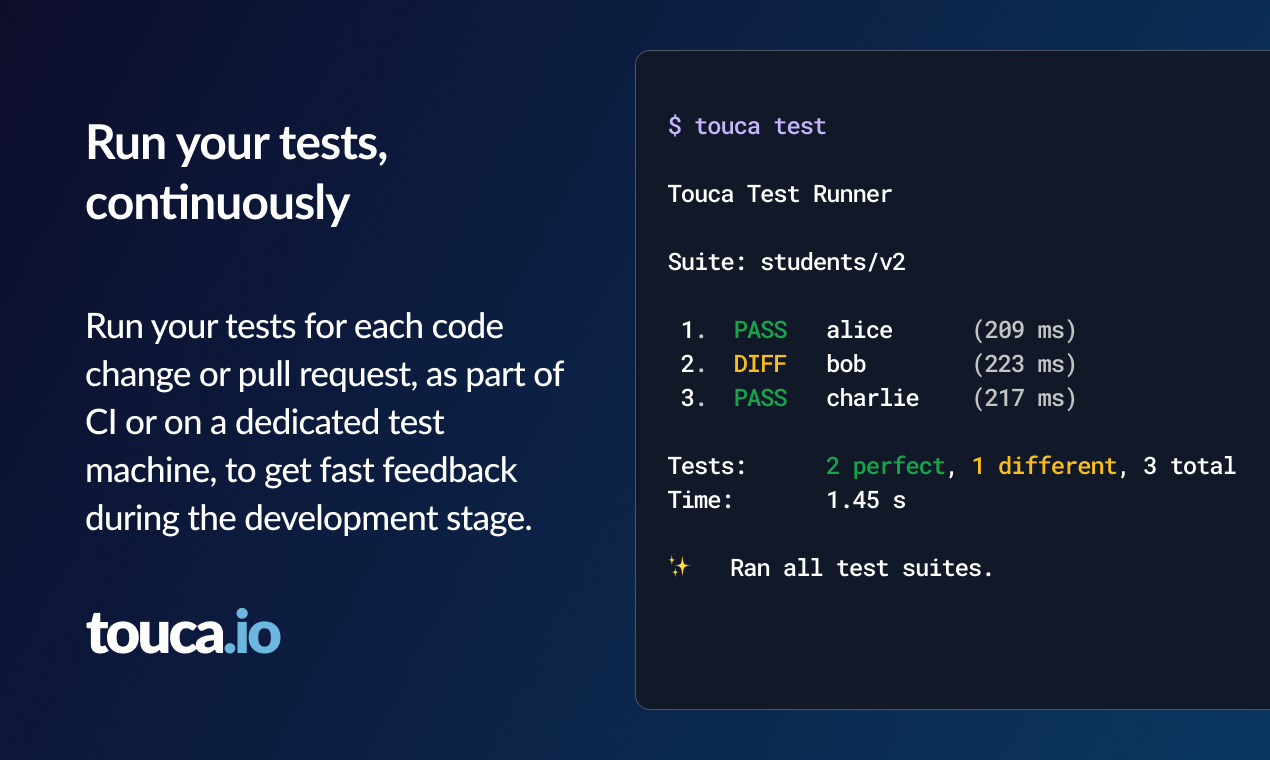Click the 'Ran all test suites.' message

[861, 568]
